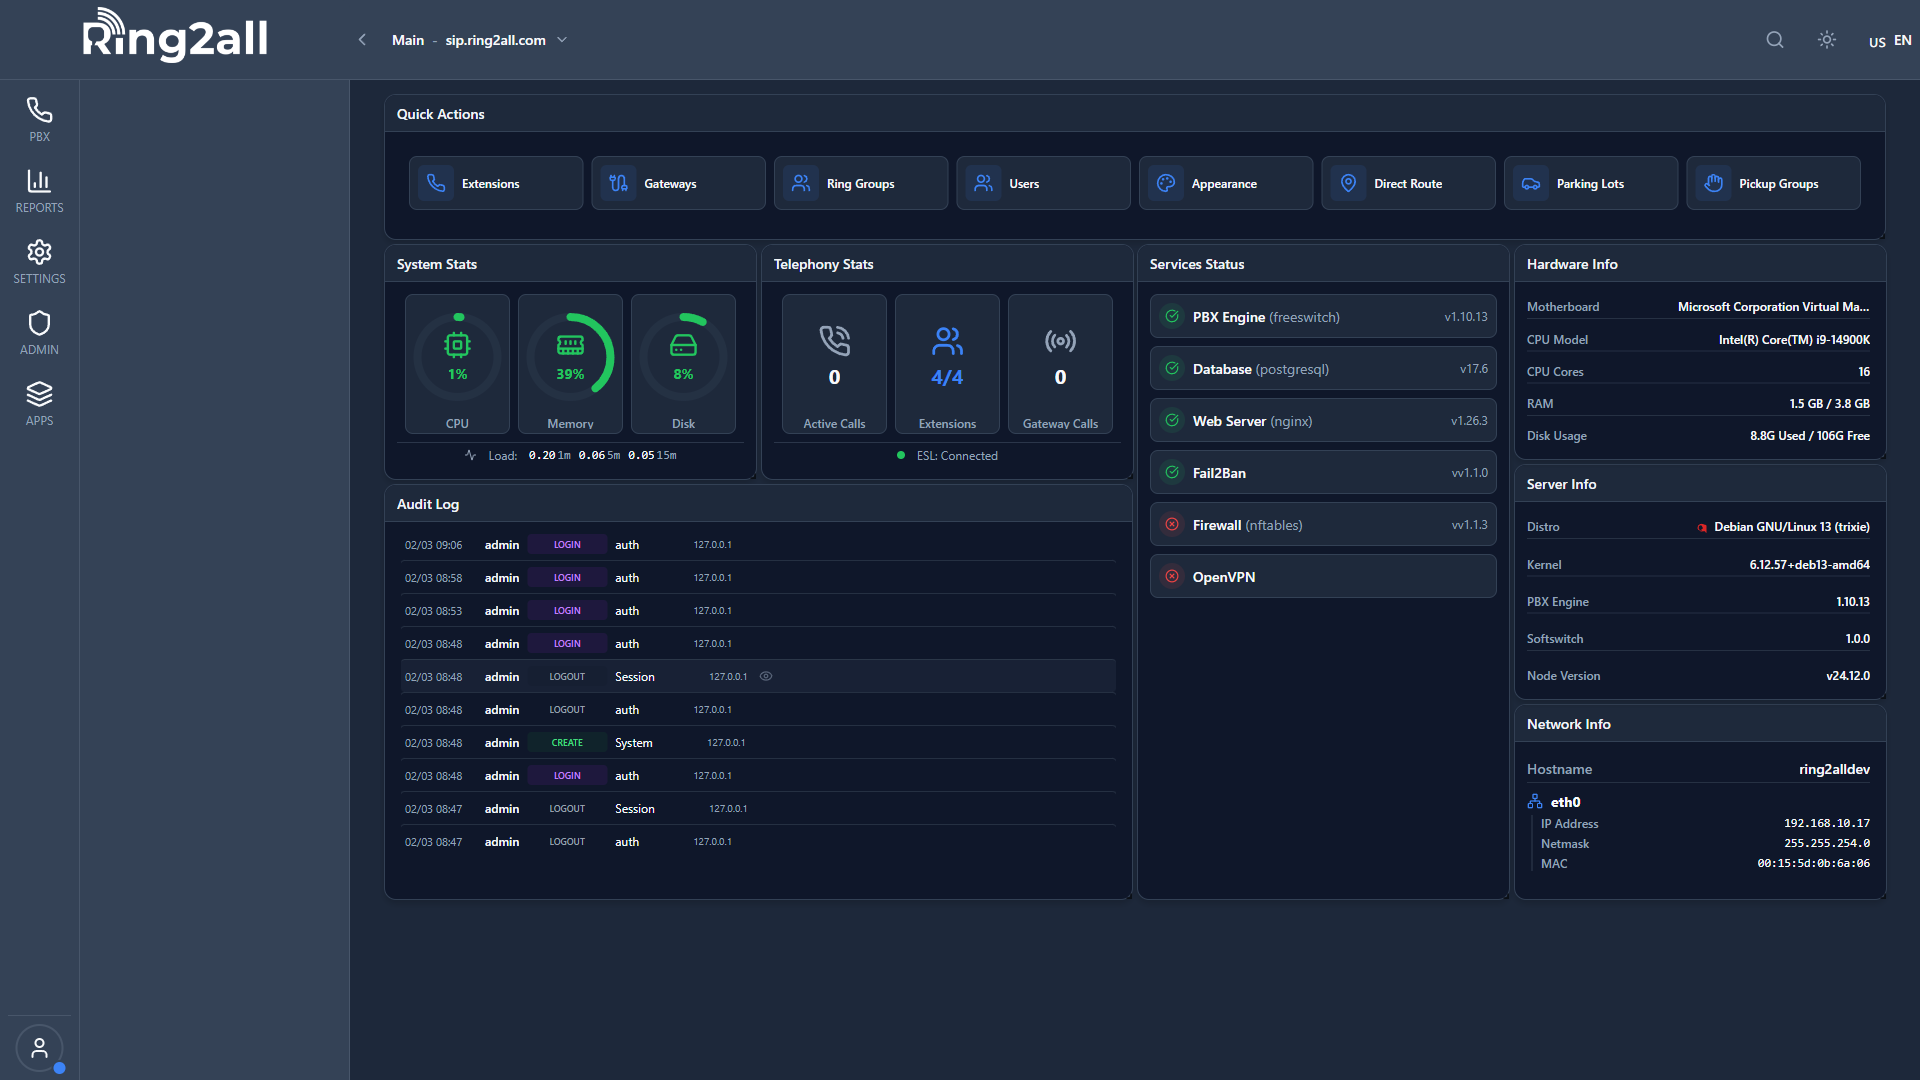Open the Extensions quick action
This screenshot has width=1920, height=1080.
pos(496,183)
